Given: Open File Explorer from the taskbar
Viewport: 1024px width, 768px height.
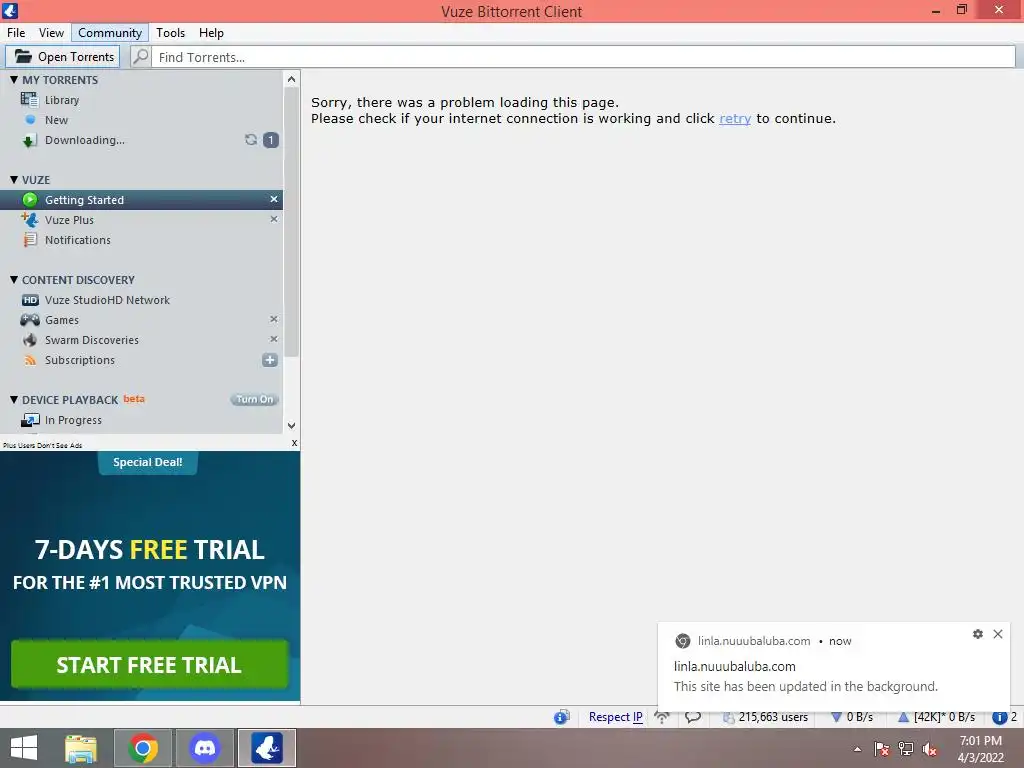Looking at the screenshot, I should [81, 748].
